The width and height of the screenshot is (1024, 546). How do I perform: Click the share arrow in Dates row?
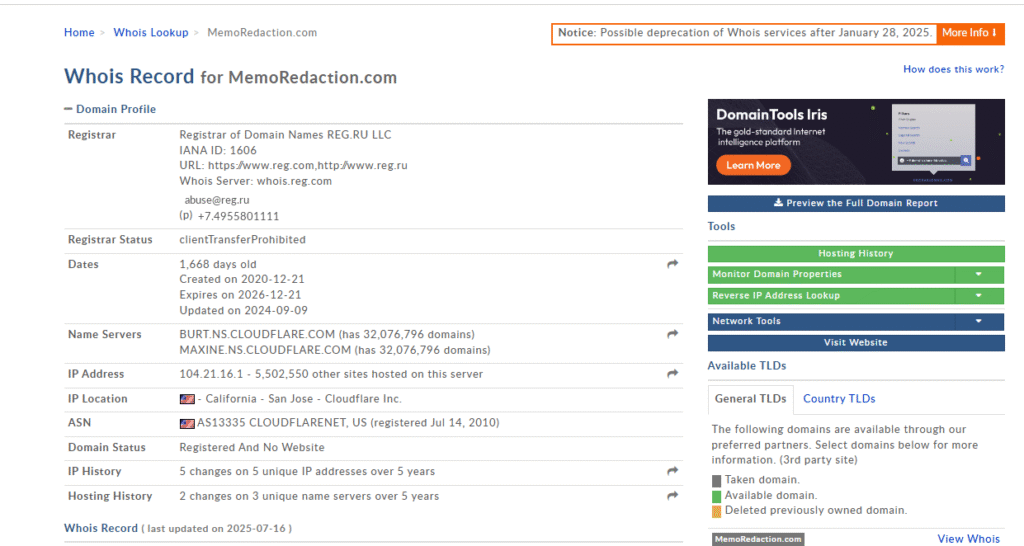point(673,264)
